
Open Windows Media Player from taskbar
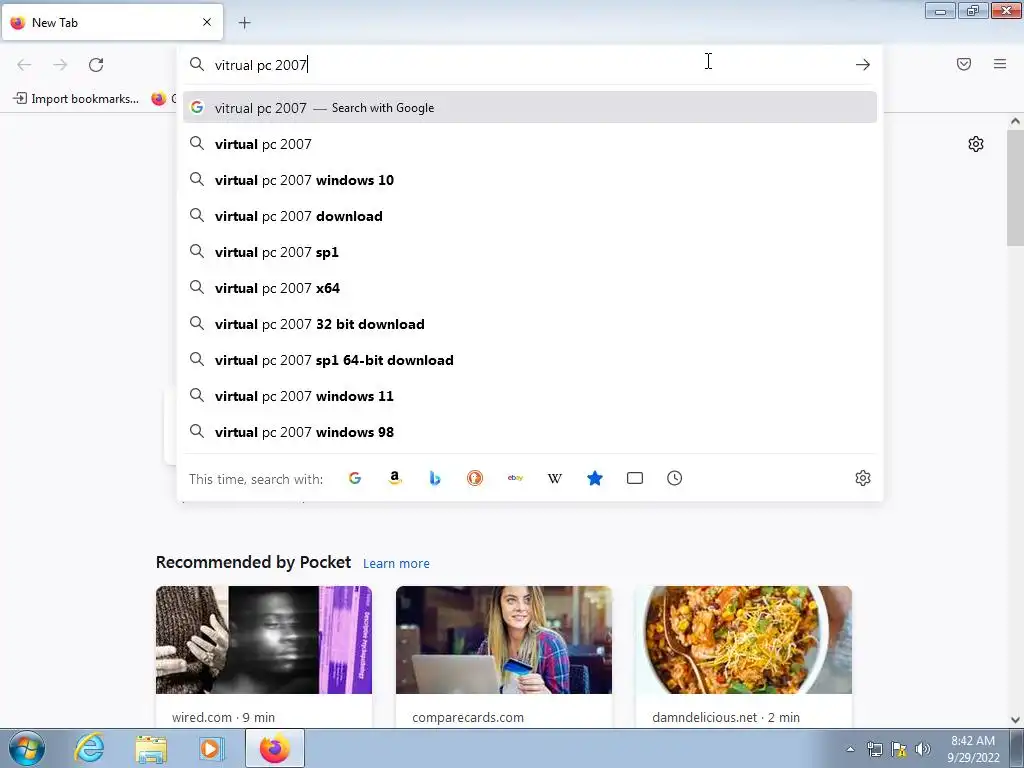pos(211,748)
